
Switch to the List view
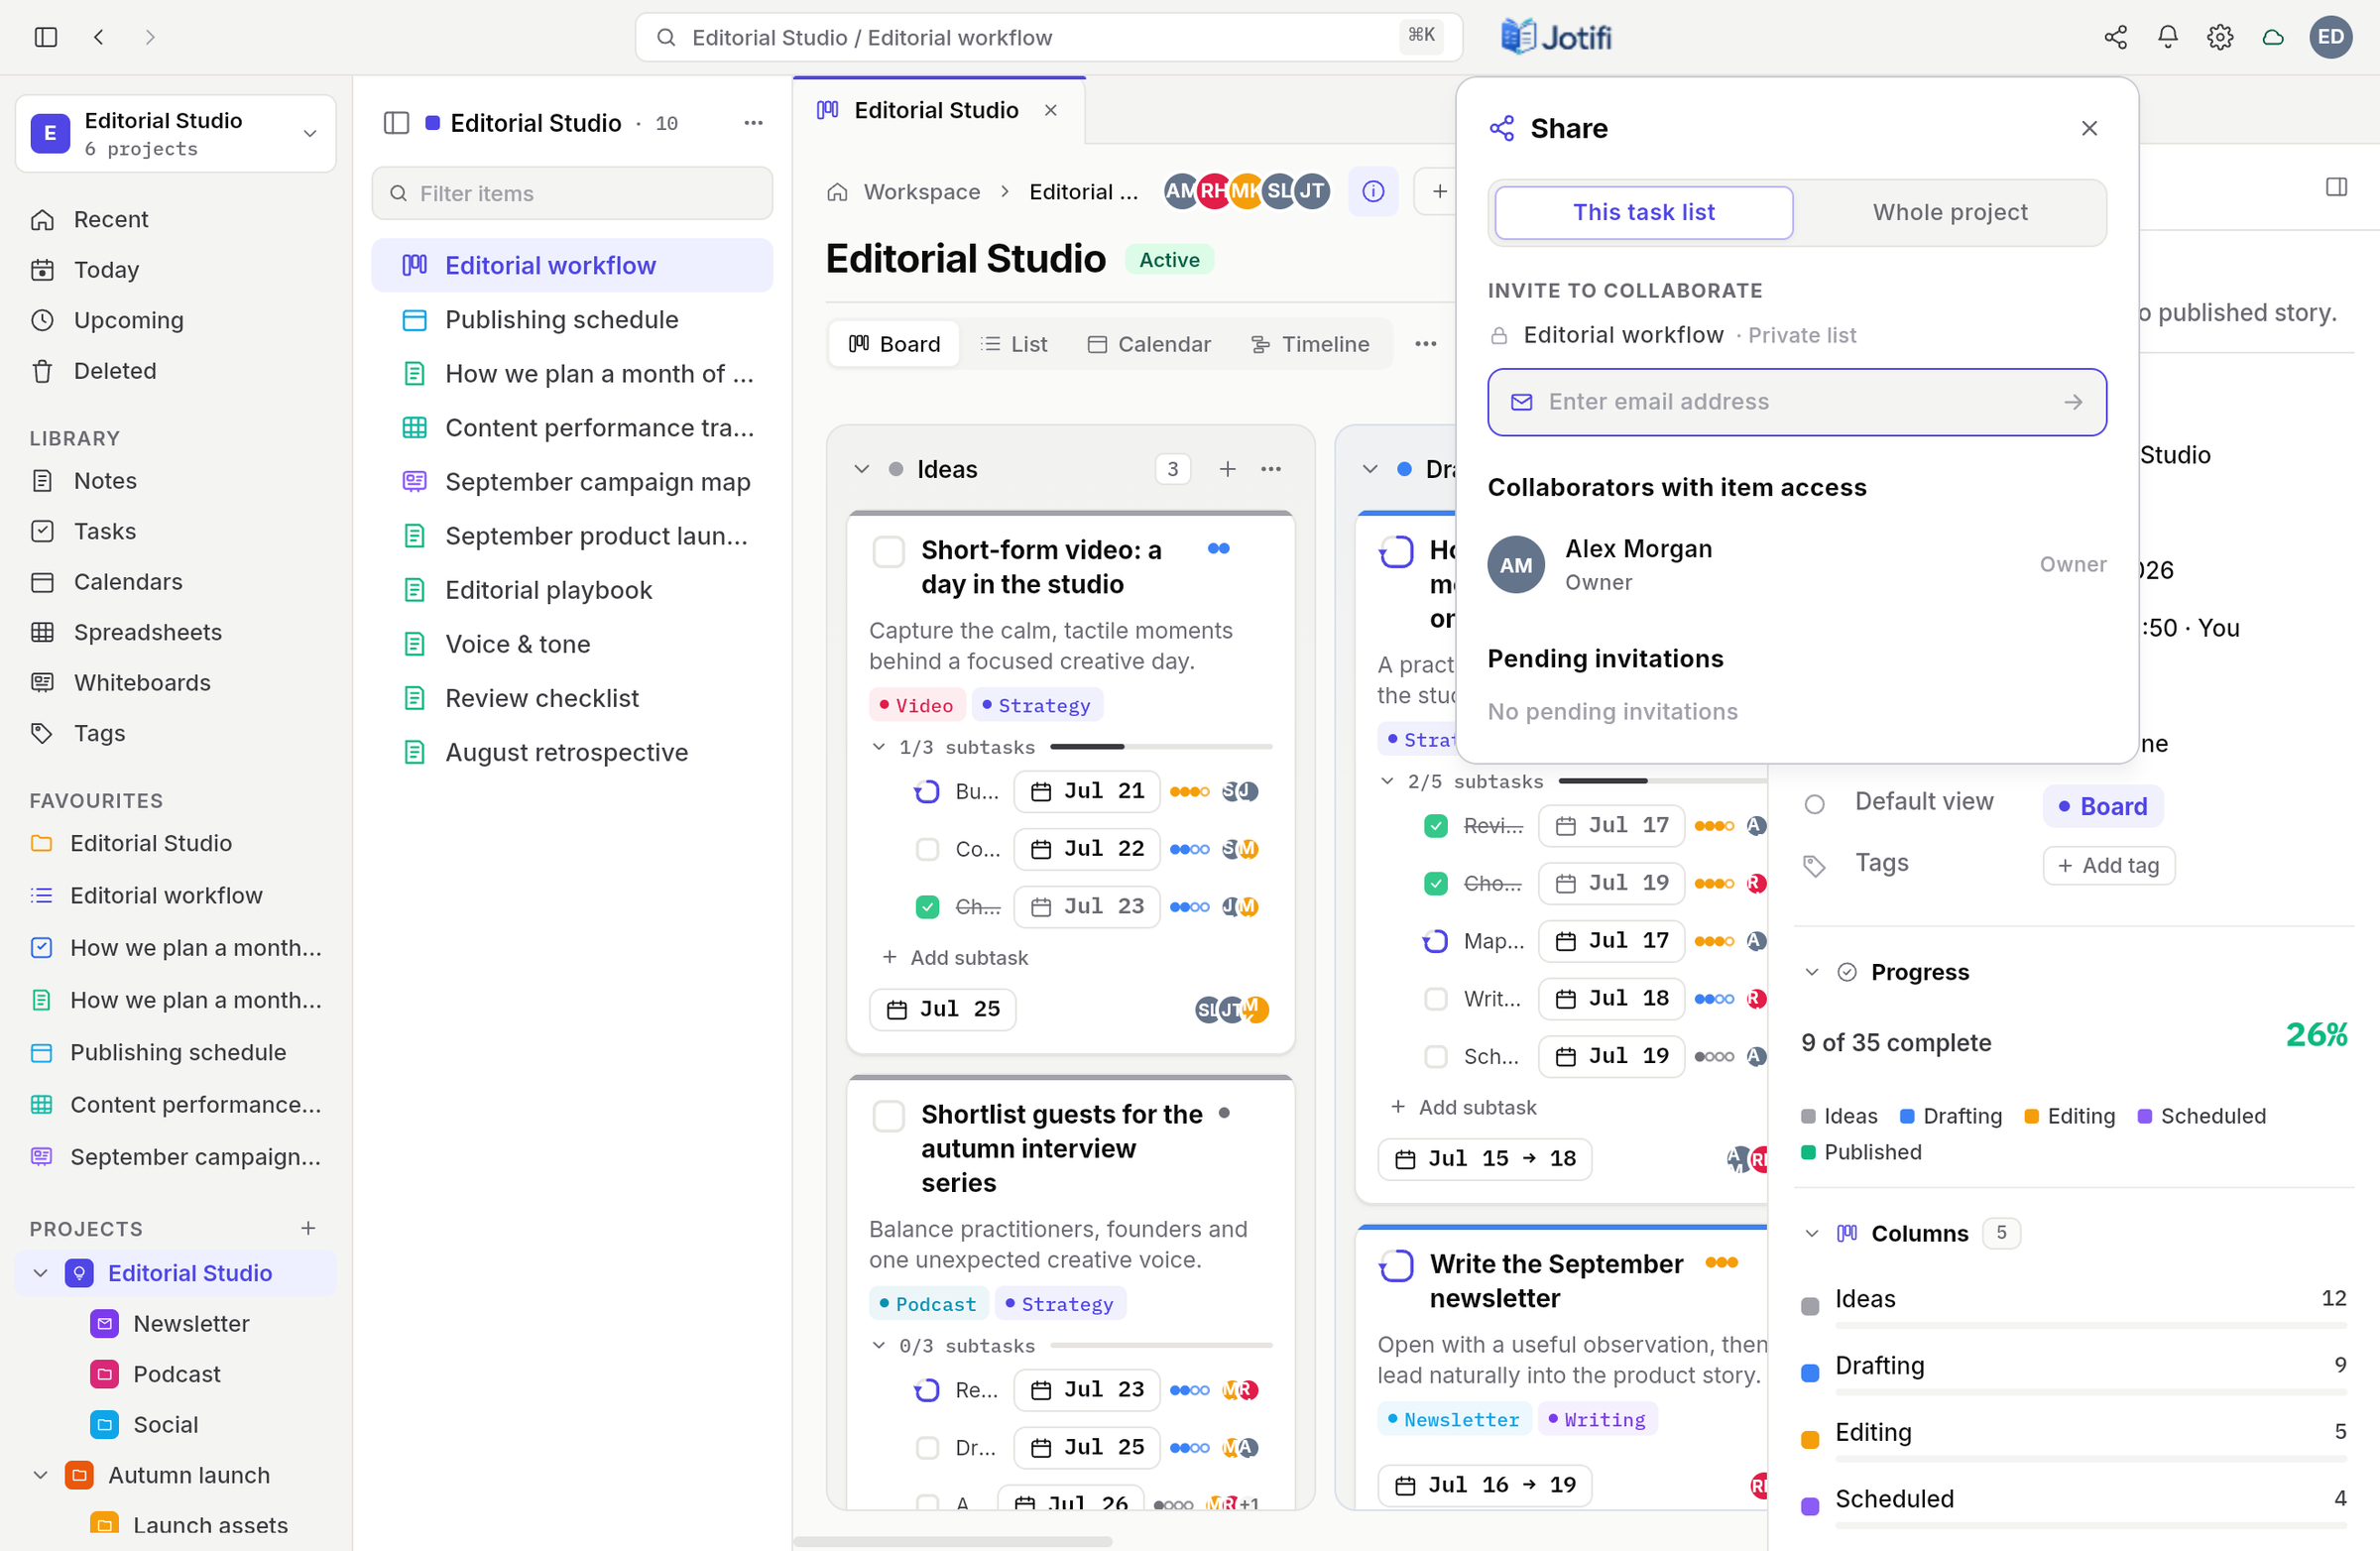(x=1014, y=344)
